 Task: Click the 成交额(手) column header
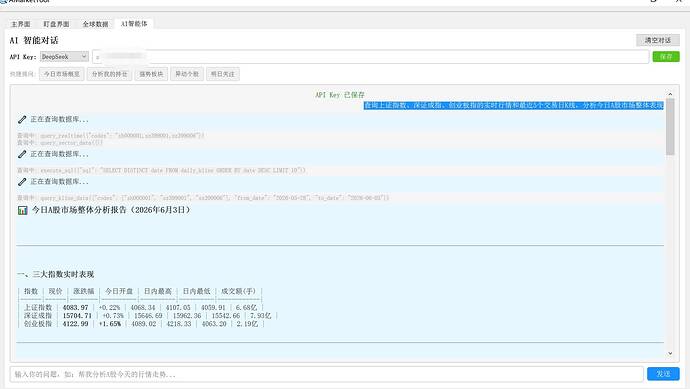[x=238, y=291]
